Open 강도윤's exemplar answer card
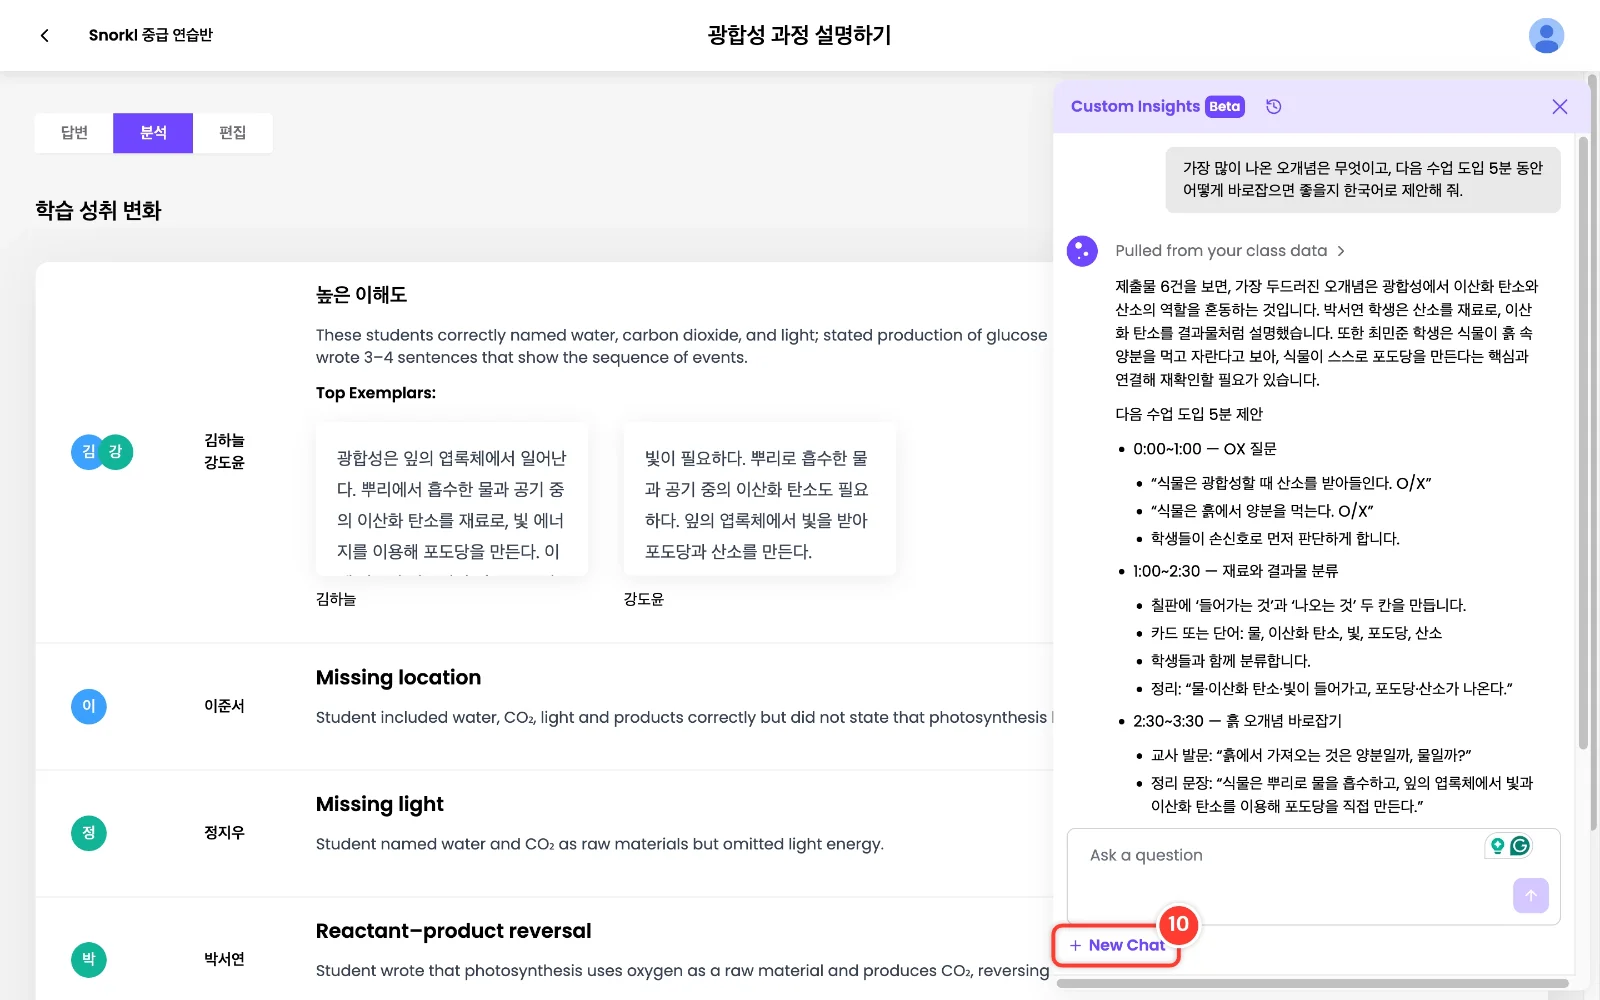The image size is (1600, 1000). 759,499
